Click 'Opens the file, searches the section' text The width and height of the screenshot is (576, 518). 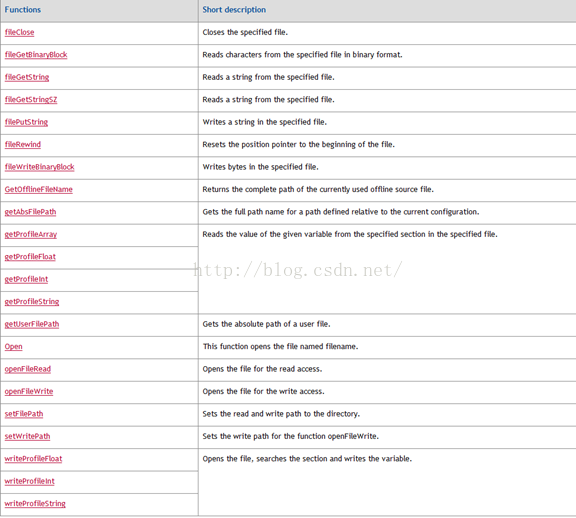click(307, 458)
